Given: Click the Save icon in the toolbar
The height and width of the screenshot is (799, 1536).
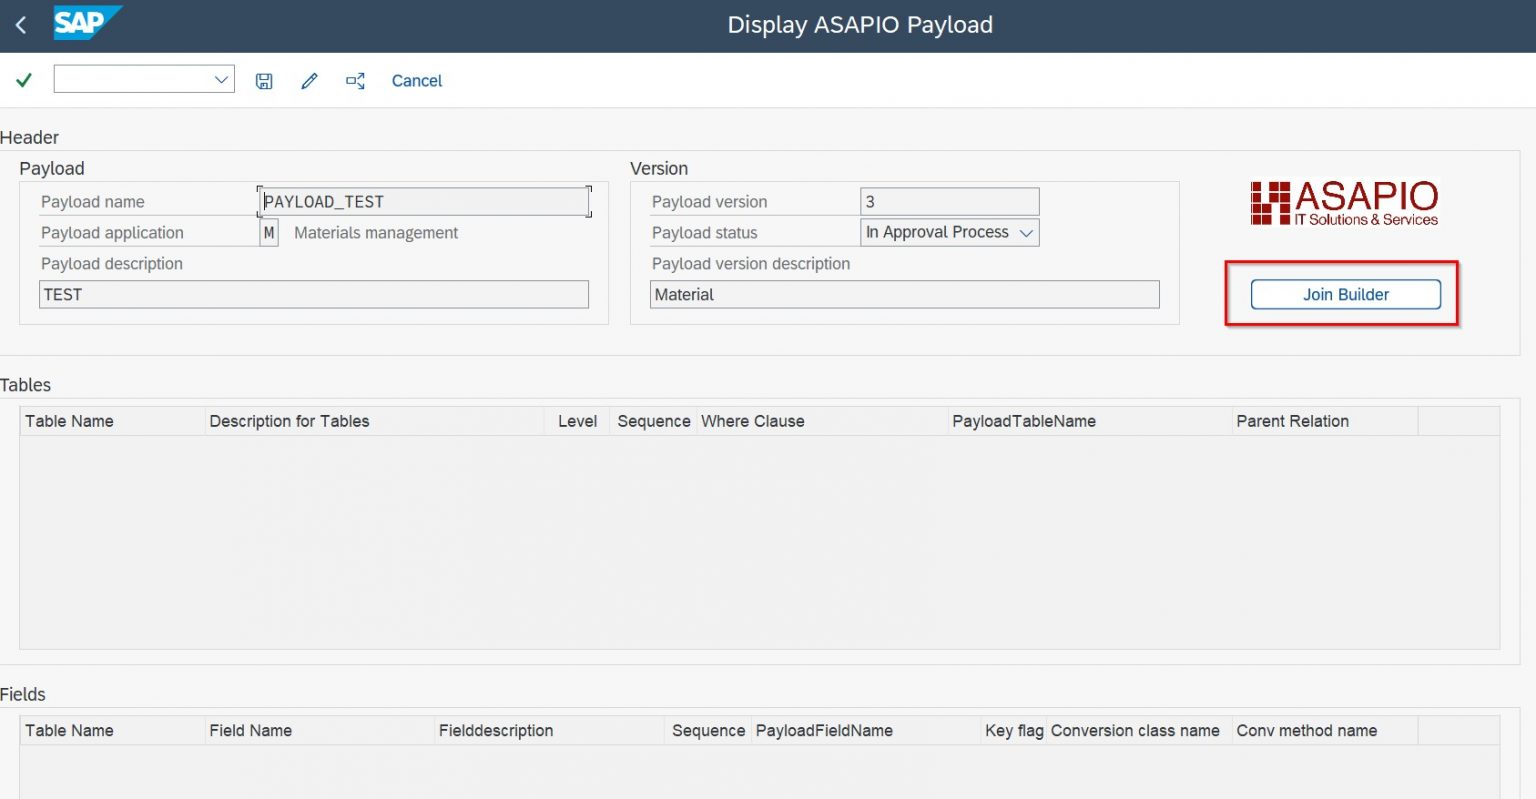Looking at the screenshot, I should [x=263, y=80].
